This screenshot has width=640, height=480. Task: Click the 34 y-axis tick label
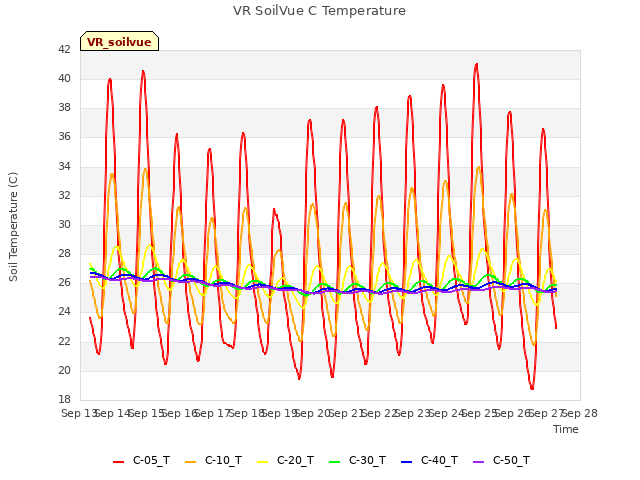(x=64, y=166)
